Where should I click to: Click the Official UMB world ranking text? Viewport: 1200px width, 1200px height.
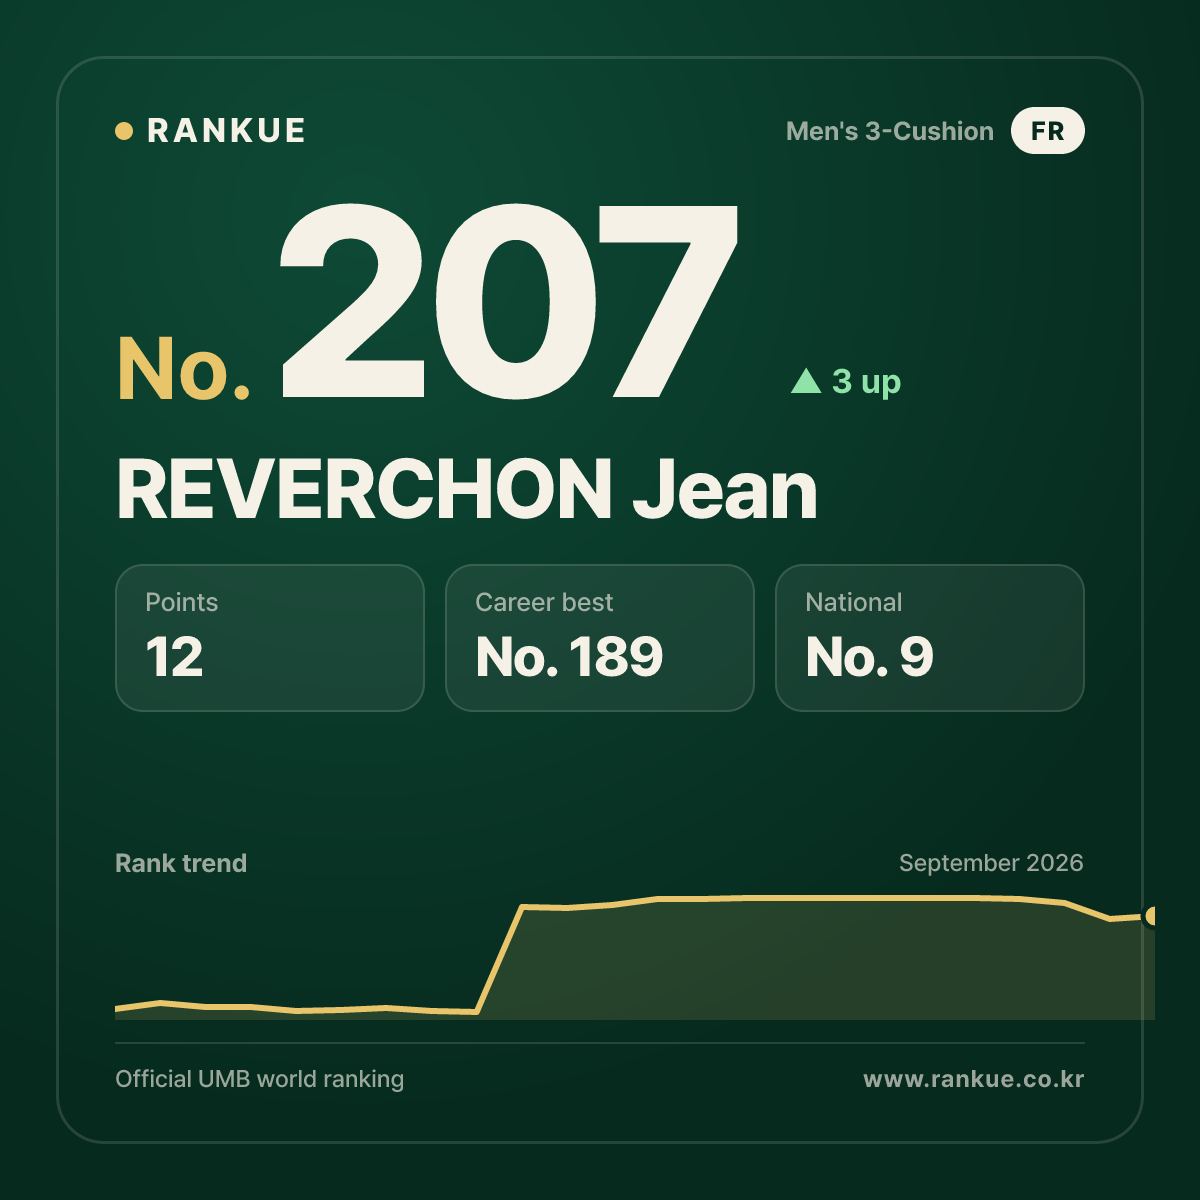260,1079
